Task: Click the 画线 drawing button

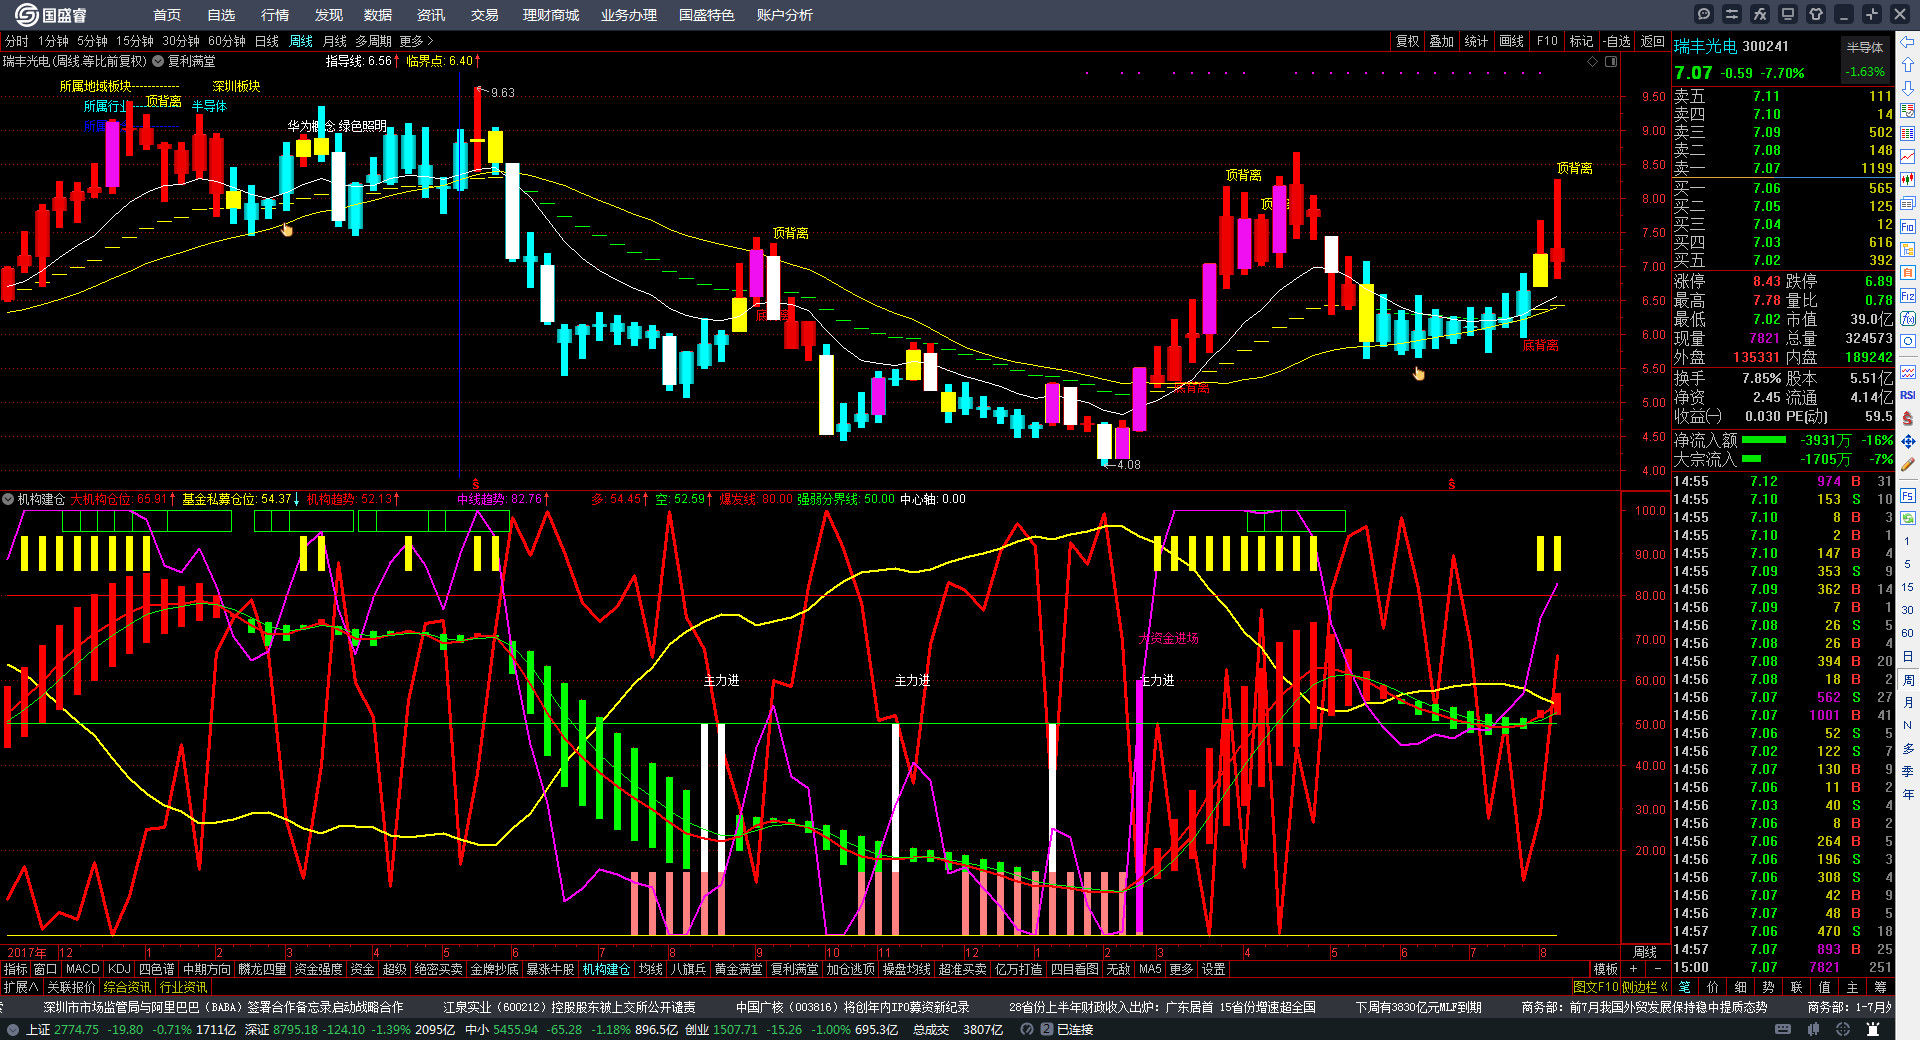Action: (1511, 41)
